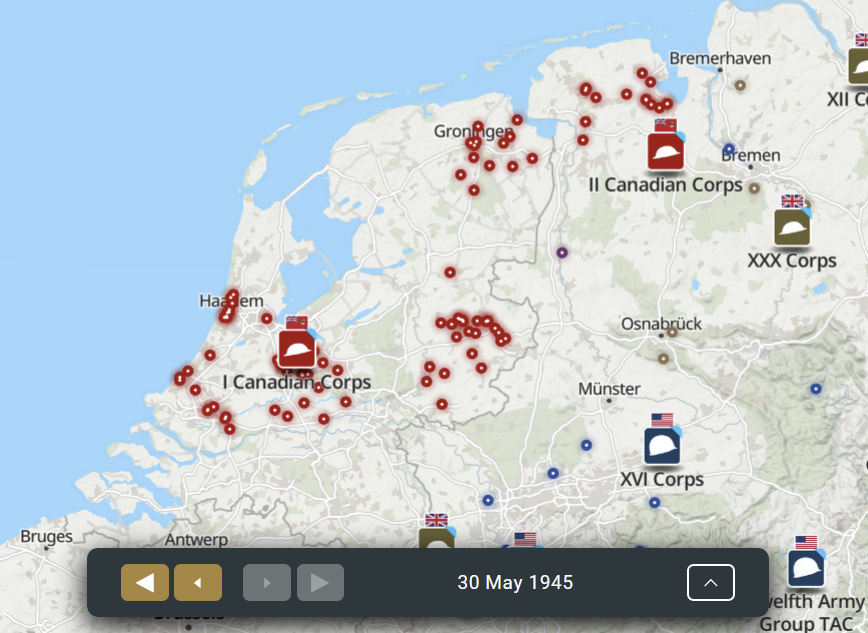Click the Canadian flag above I Canadian Corps
The height and width of the screenshot is (633, 868).
click(297, 322)
